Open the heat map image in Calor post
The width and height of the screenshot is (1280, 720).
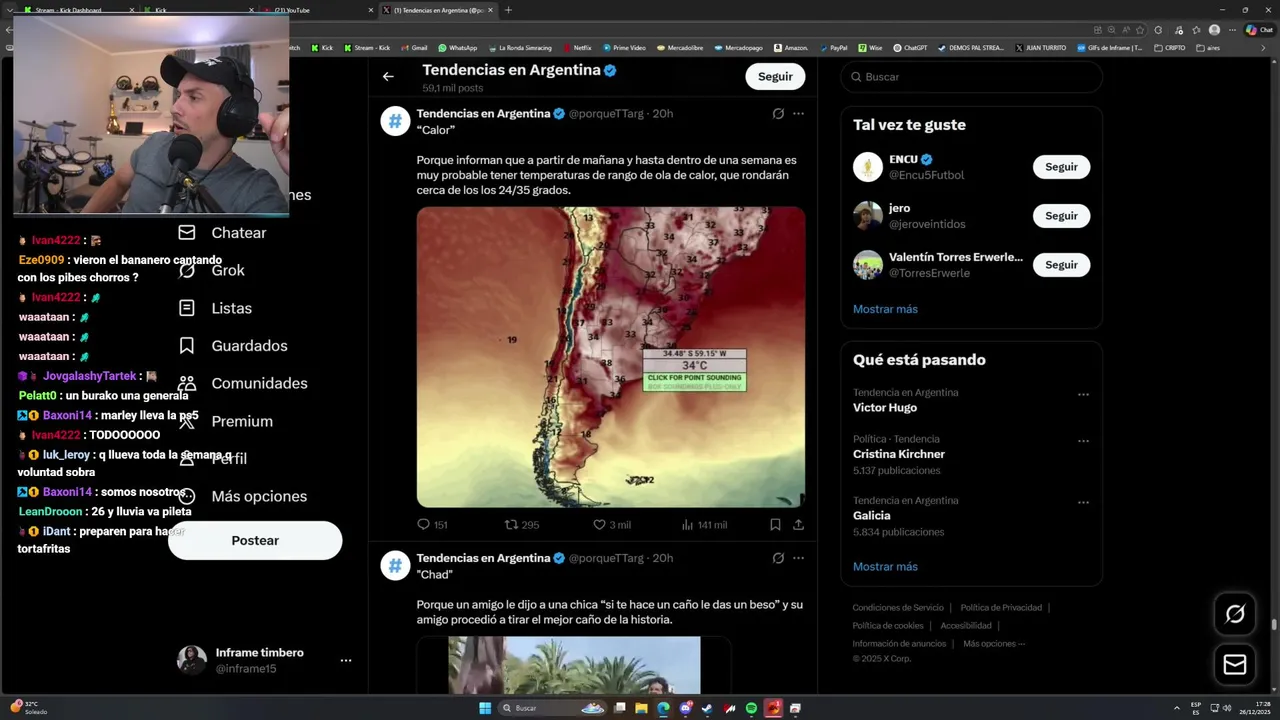pos(611,357)
